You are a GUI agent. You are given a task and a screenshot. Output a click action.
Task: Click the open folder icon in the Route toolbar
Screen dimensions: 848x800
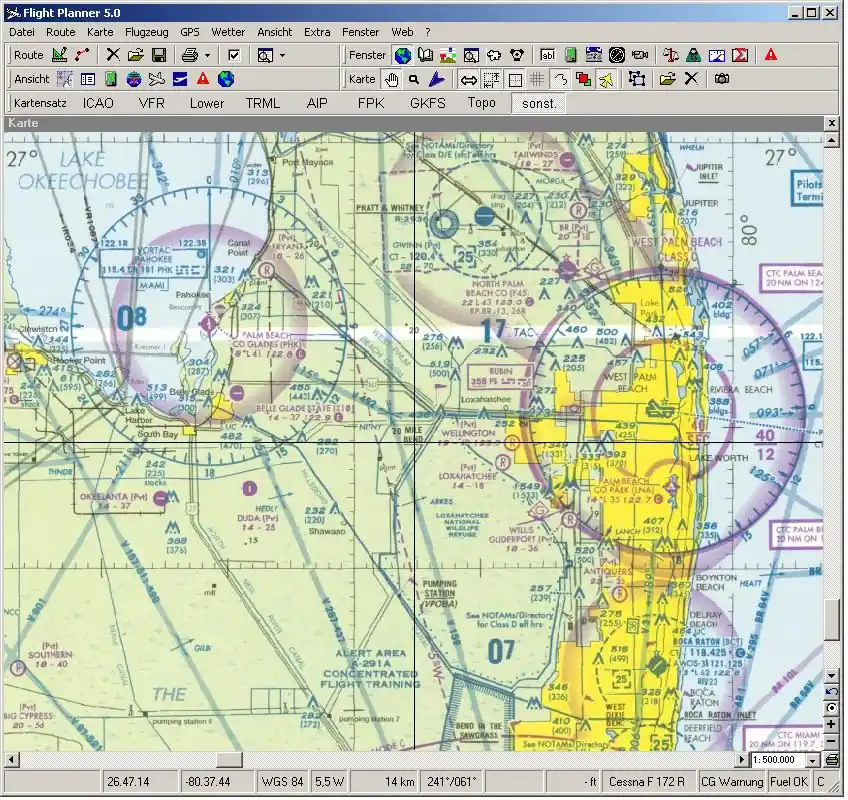(x=136, y=55)
